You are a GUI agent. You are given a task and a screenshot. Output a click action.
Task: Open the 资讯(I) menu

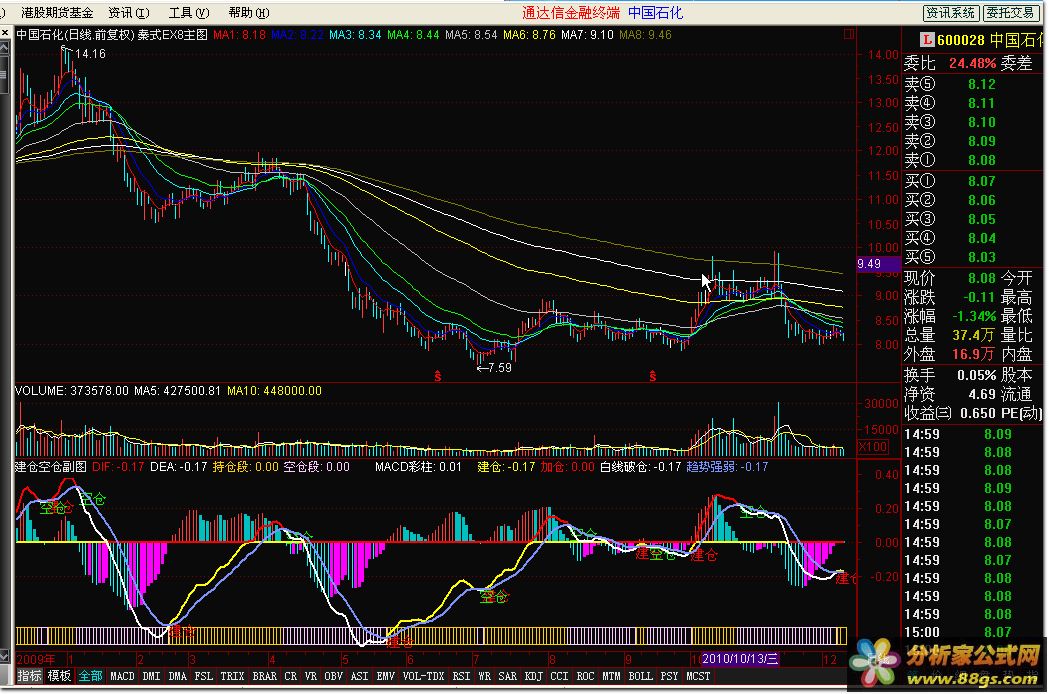point(128,13)
